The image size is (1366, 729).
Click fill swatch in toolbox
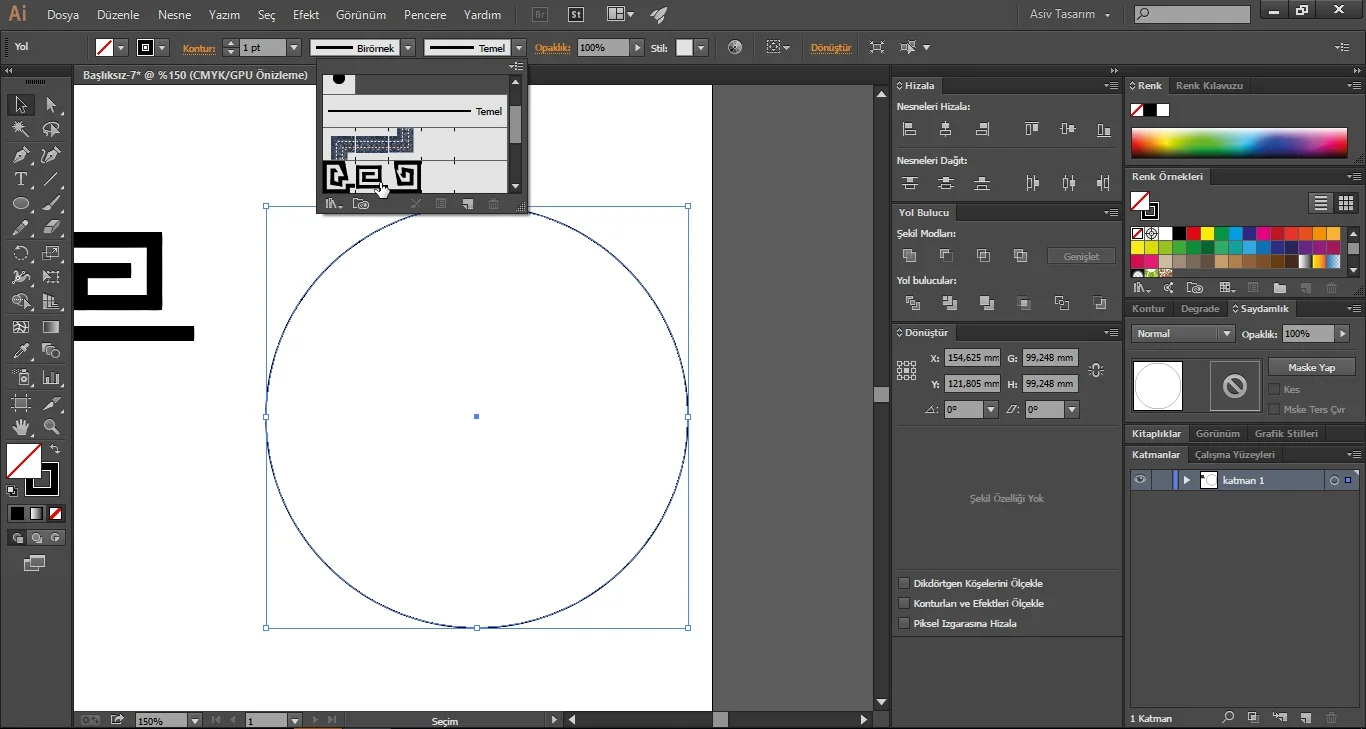point(23,461)
